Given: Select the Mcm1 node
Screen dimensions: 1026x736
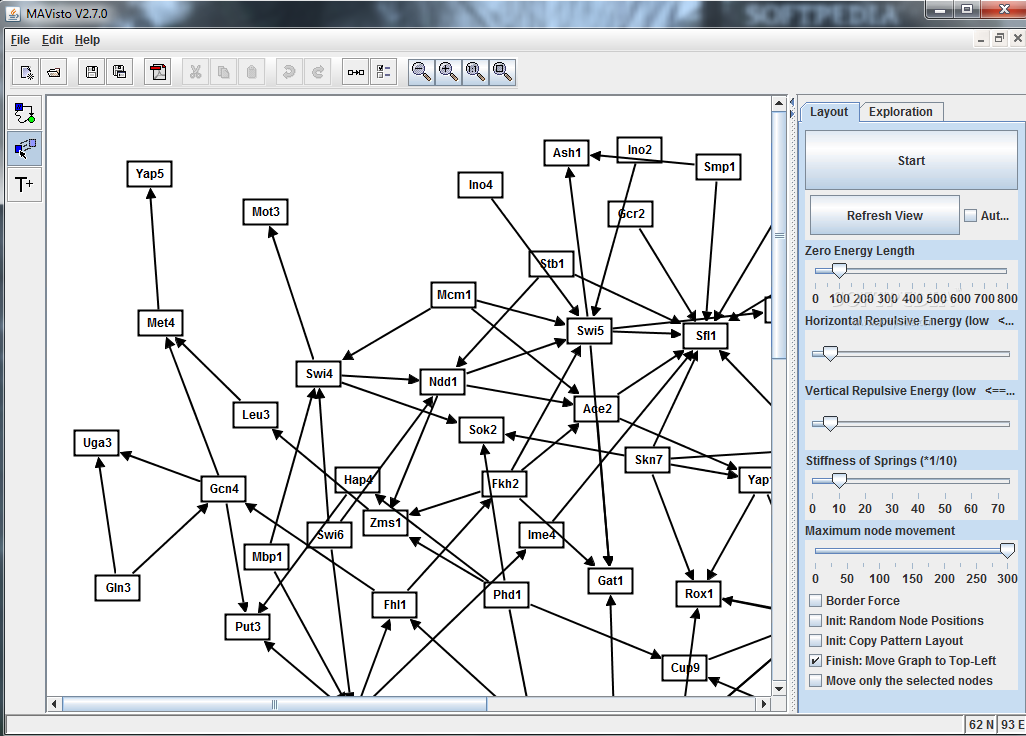Looking at the screenshot, I should click(453, 295).
